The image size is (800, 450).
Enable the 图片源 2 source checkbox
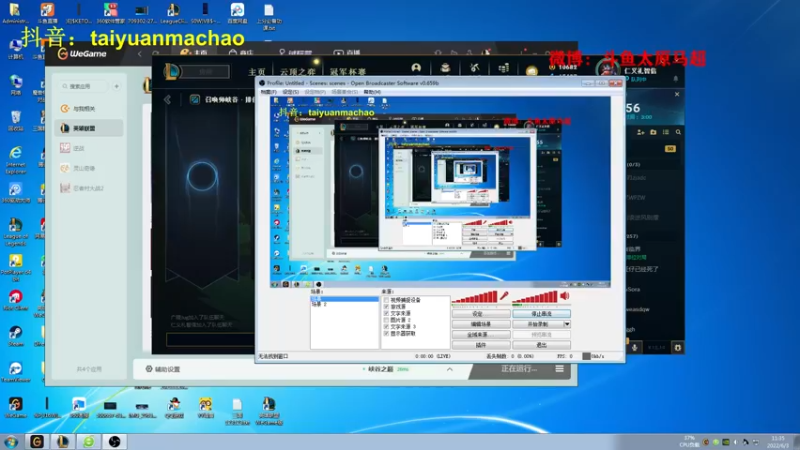pyautogui.click(x=386, y=320)
